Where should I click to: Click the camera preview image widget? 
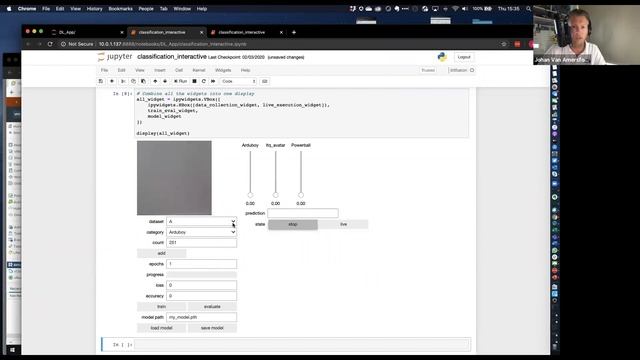174,178
